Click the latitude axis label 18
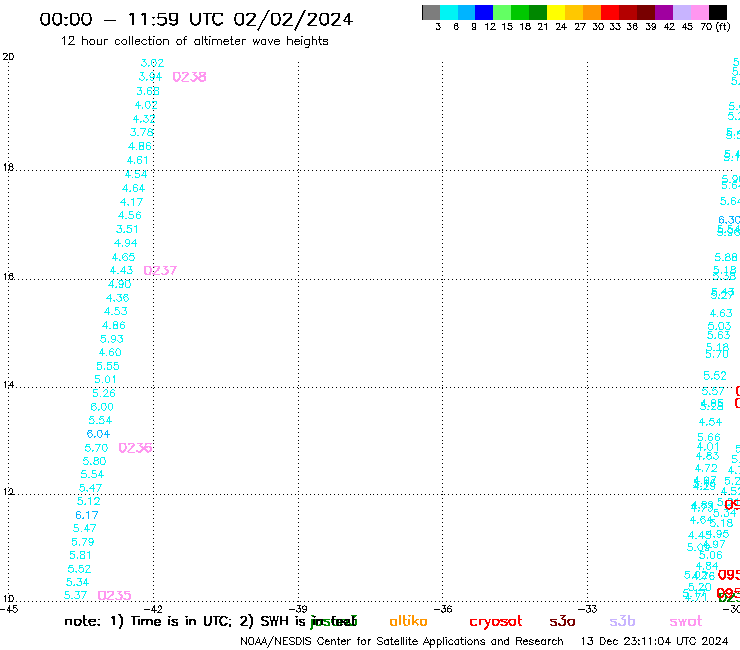Viewport: 740px width, 650px height. (x=8, y=168)
